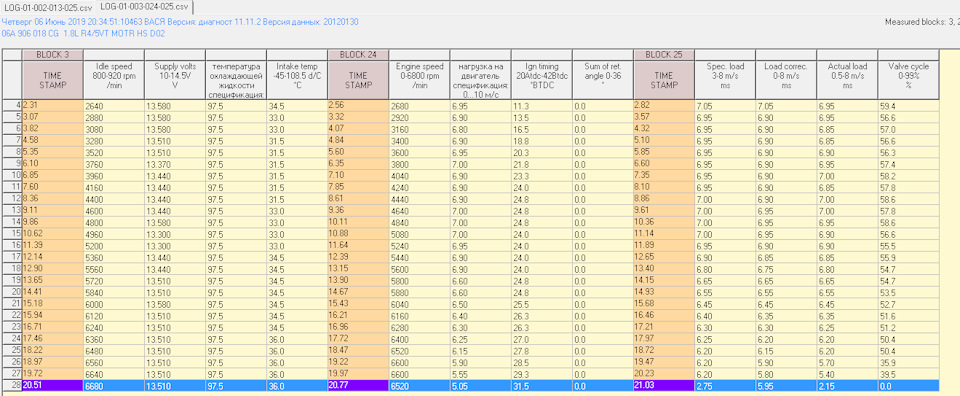Click the supply volts cell 13.370
This screenshot has height=396, width=960.
pyautogui.click(x=174, y=164)
